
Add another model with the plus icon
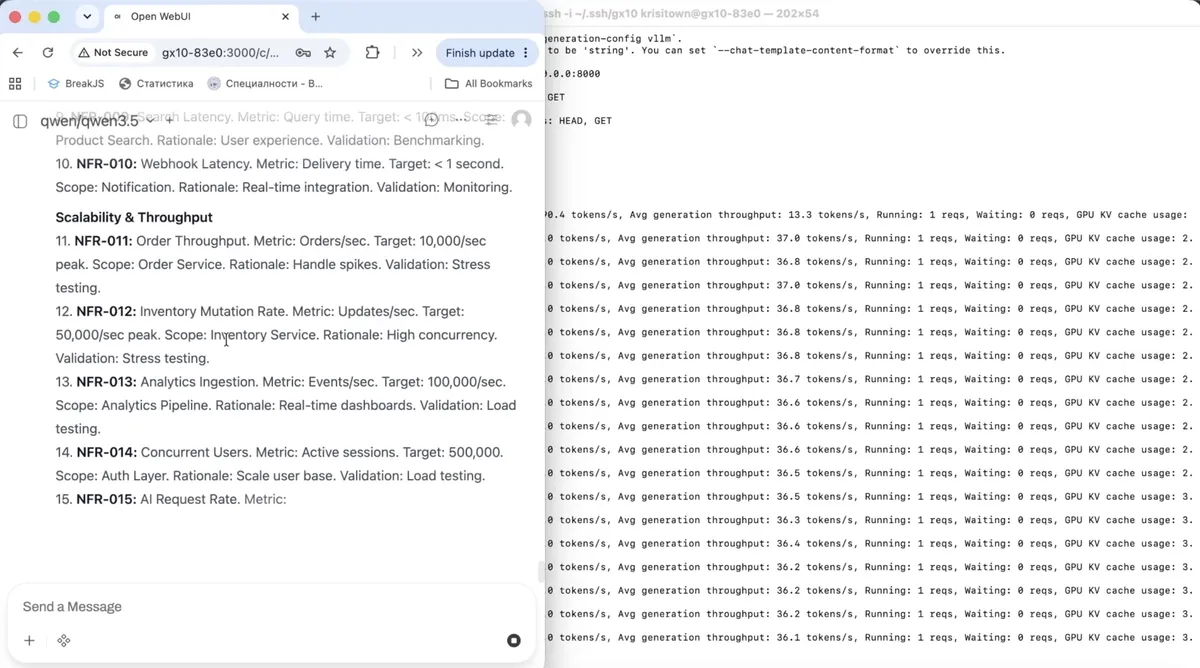(x=169, y=121)
